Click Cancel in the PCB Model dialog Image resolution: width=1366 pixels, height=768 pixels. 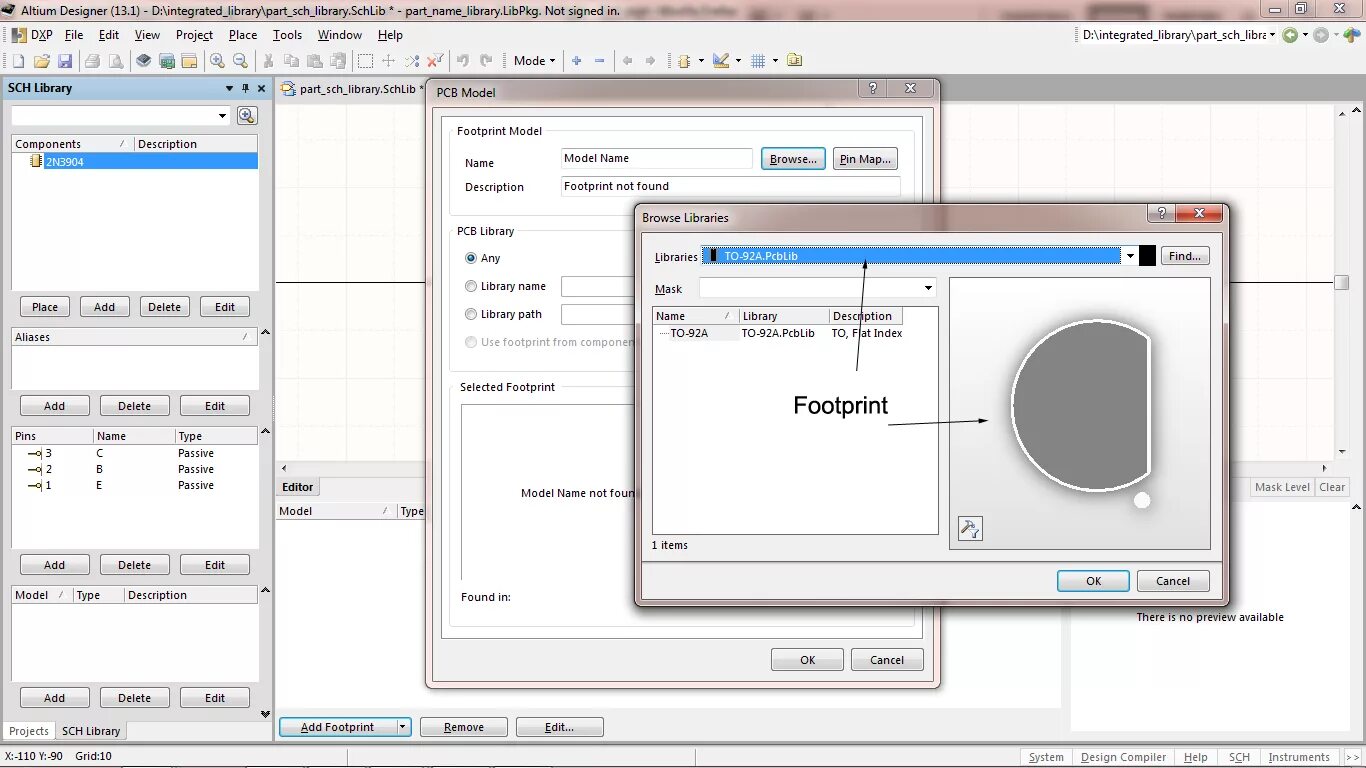887,660
